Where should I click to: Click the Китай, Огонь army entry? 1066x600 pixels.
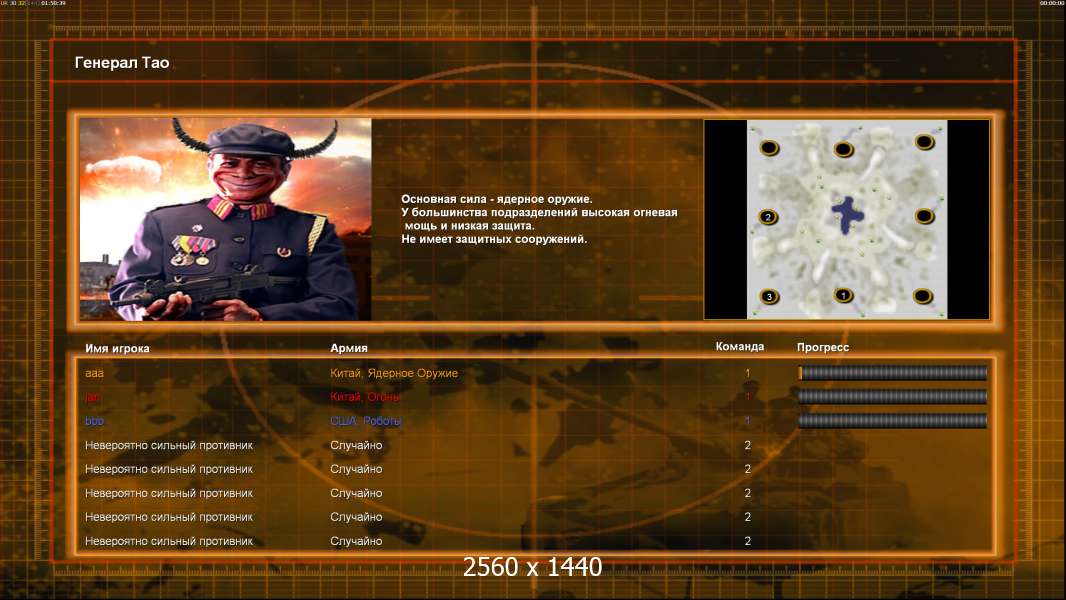coord(364,397)
